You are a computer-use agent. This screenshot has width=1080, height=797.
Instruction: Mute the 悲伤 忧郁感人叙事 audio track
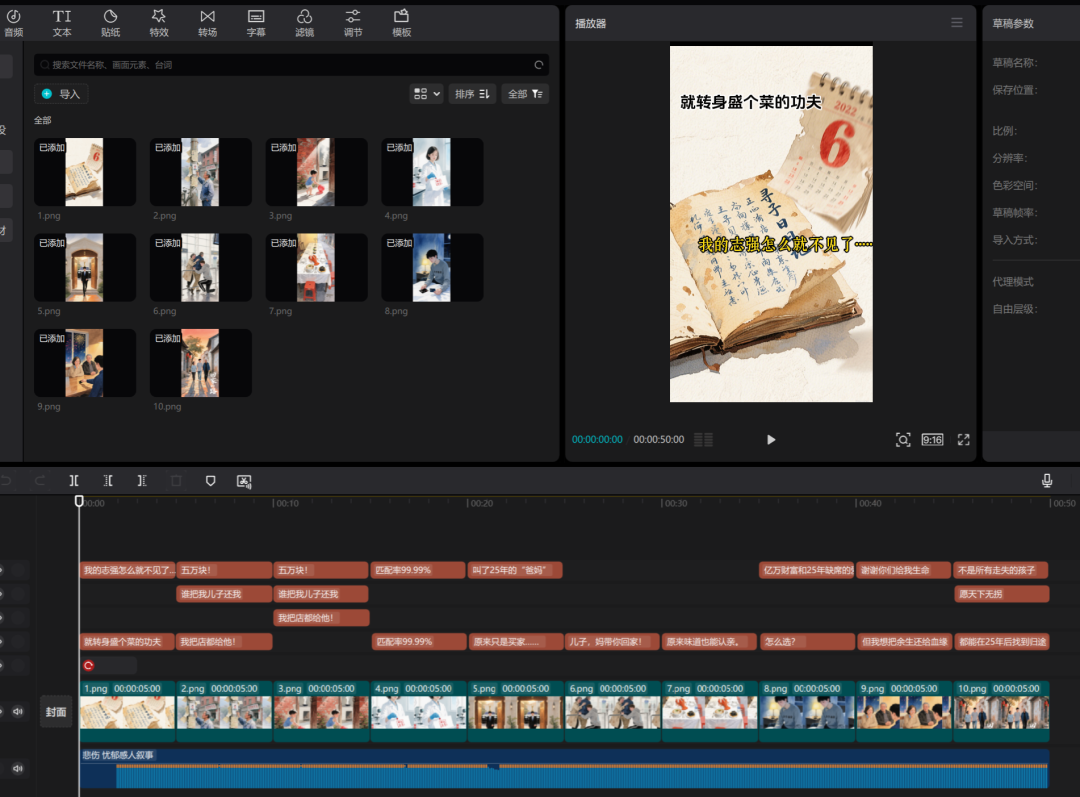coord(17,769)
